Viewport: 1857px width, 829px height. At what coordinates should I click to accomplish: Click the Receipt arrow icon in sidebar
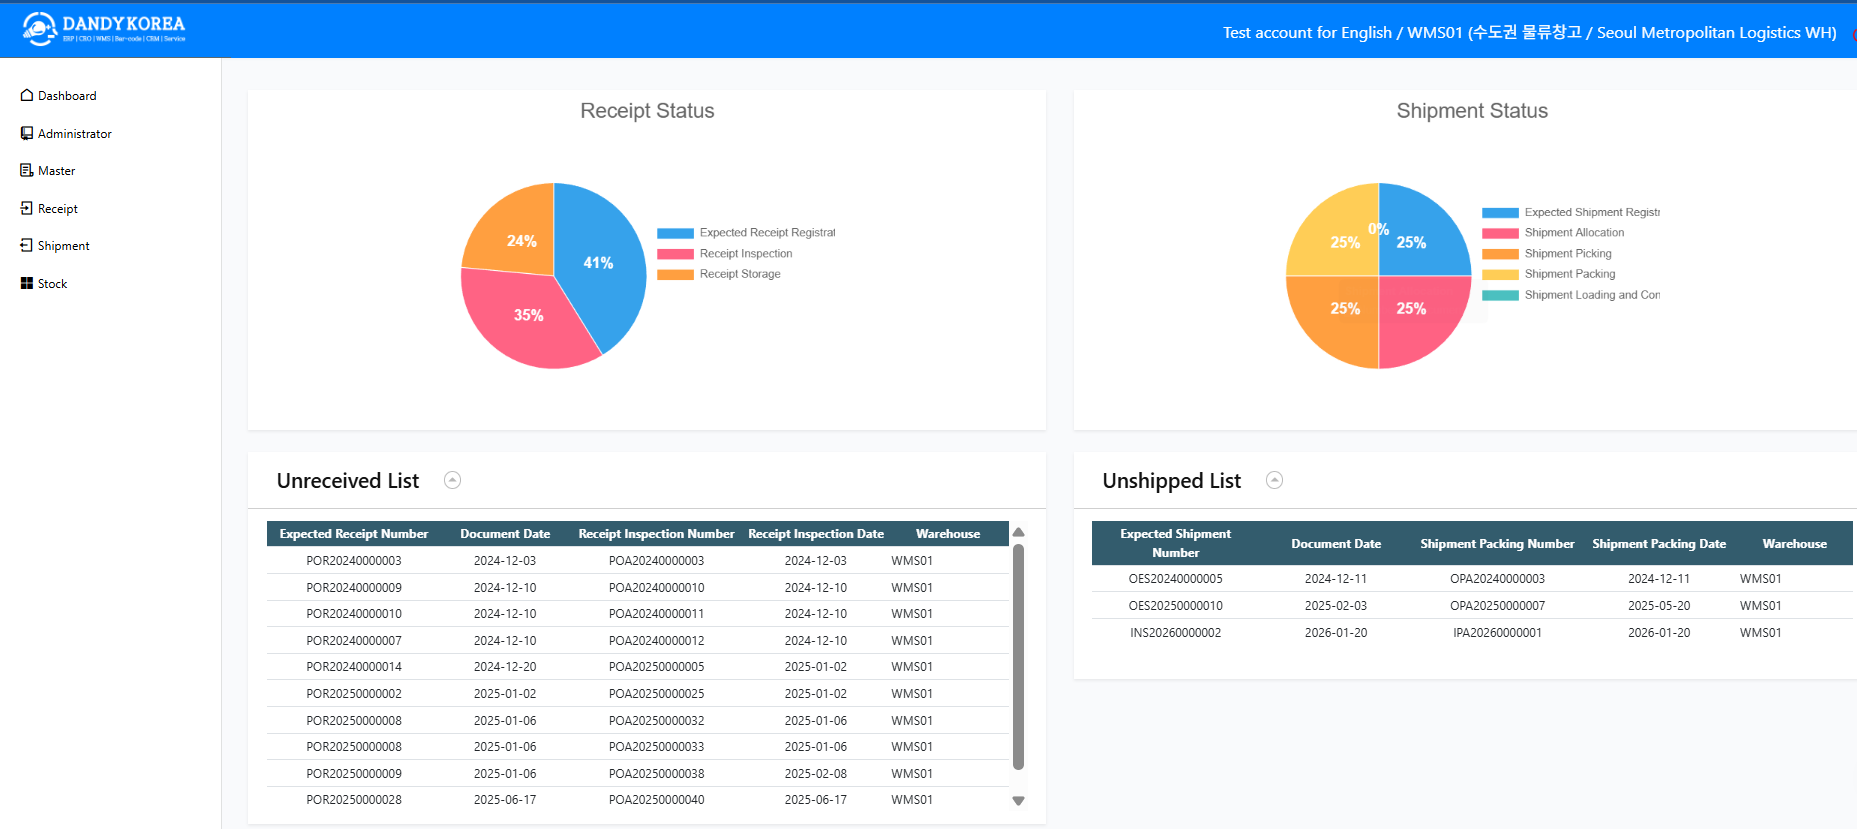[x=27, y=208]
